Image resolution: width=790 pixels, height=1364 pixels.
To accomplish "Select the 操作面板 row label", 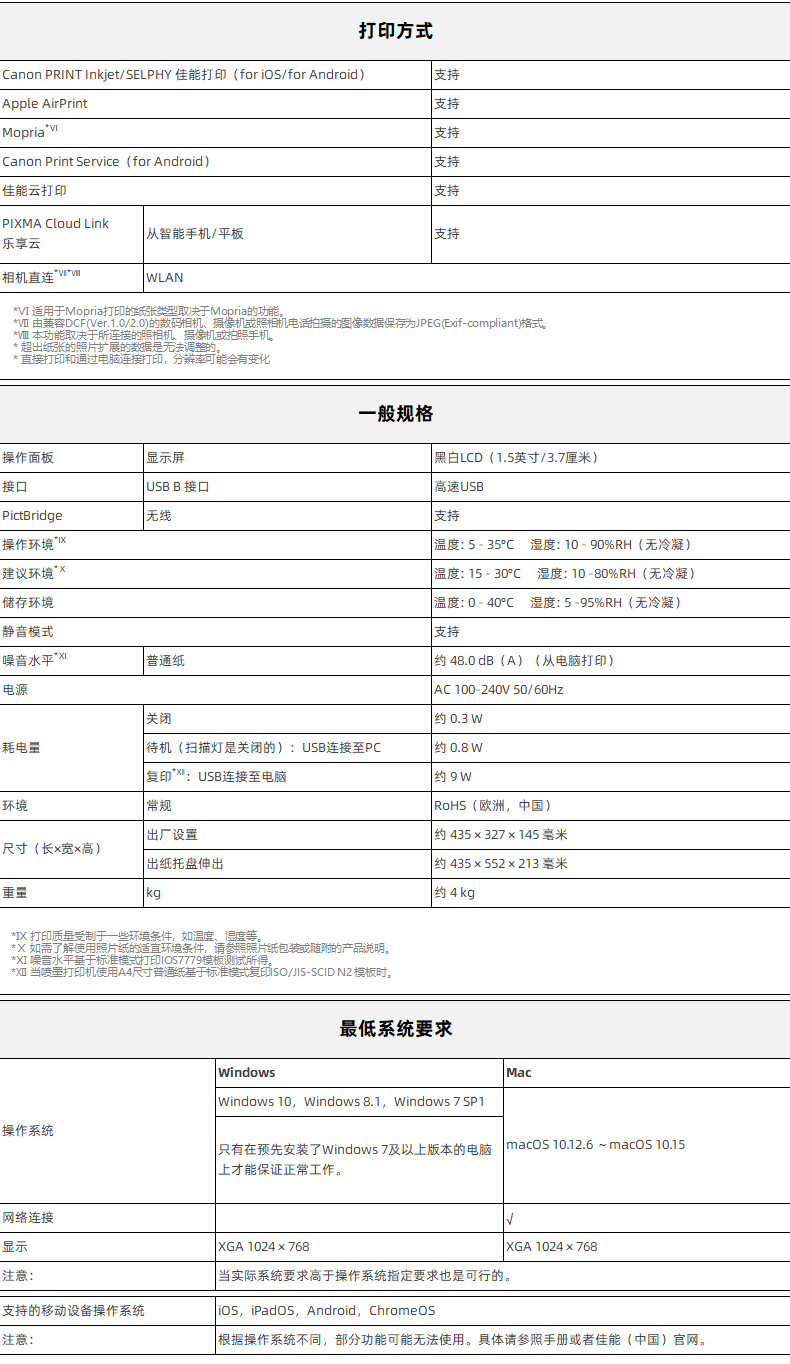I will [x=28, y=457].
